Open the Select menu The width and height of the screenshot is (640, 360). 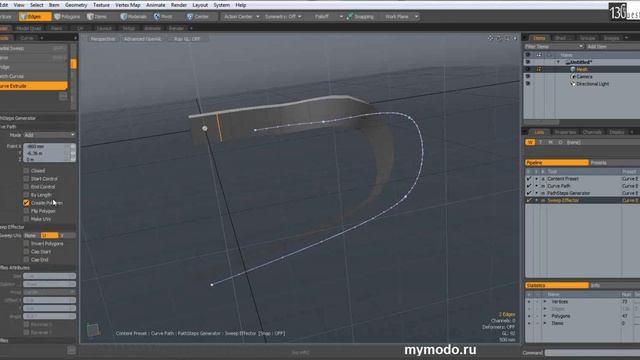(x=36, y=5)
